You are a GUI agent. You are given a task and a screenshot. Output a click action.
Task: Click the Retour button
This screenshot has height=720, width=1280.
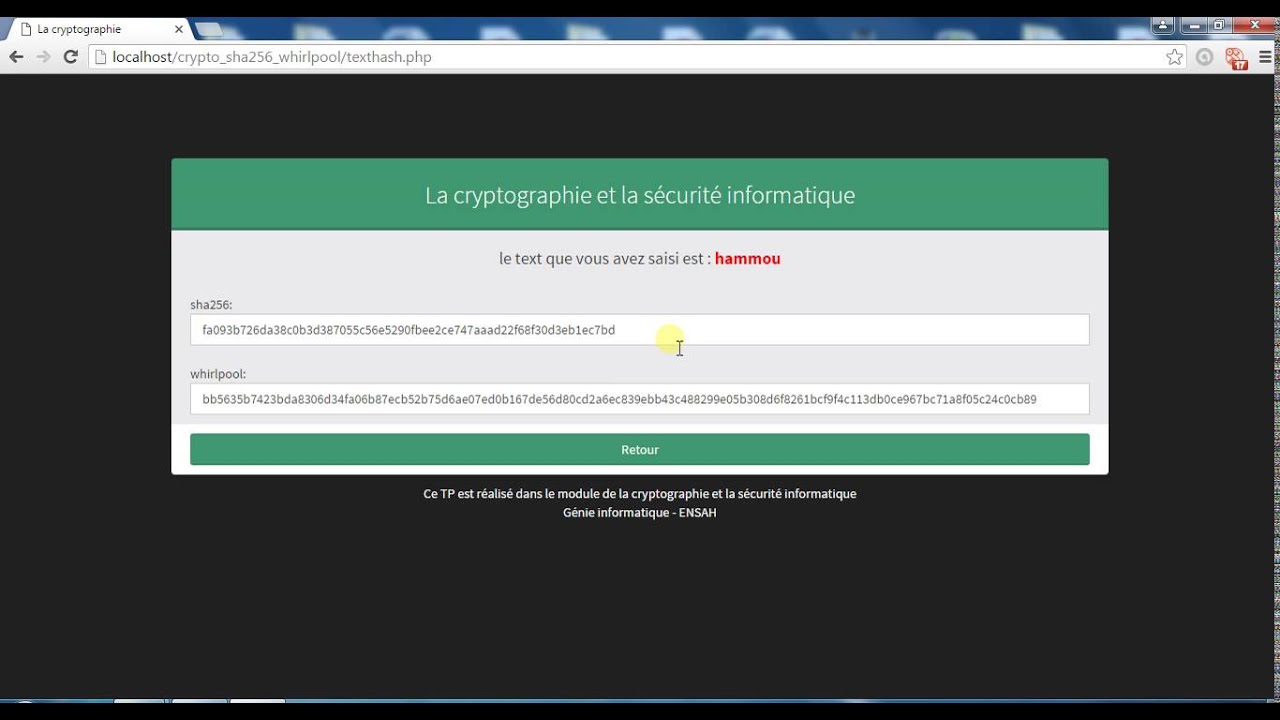tap(640, 449)
